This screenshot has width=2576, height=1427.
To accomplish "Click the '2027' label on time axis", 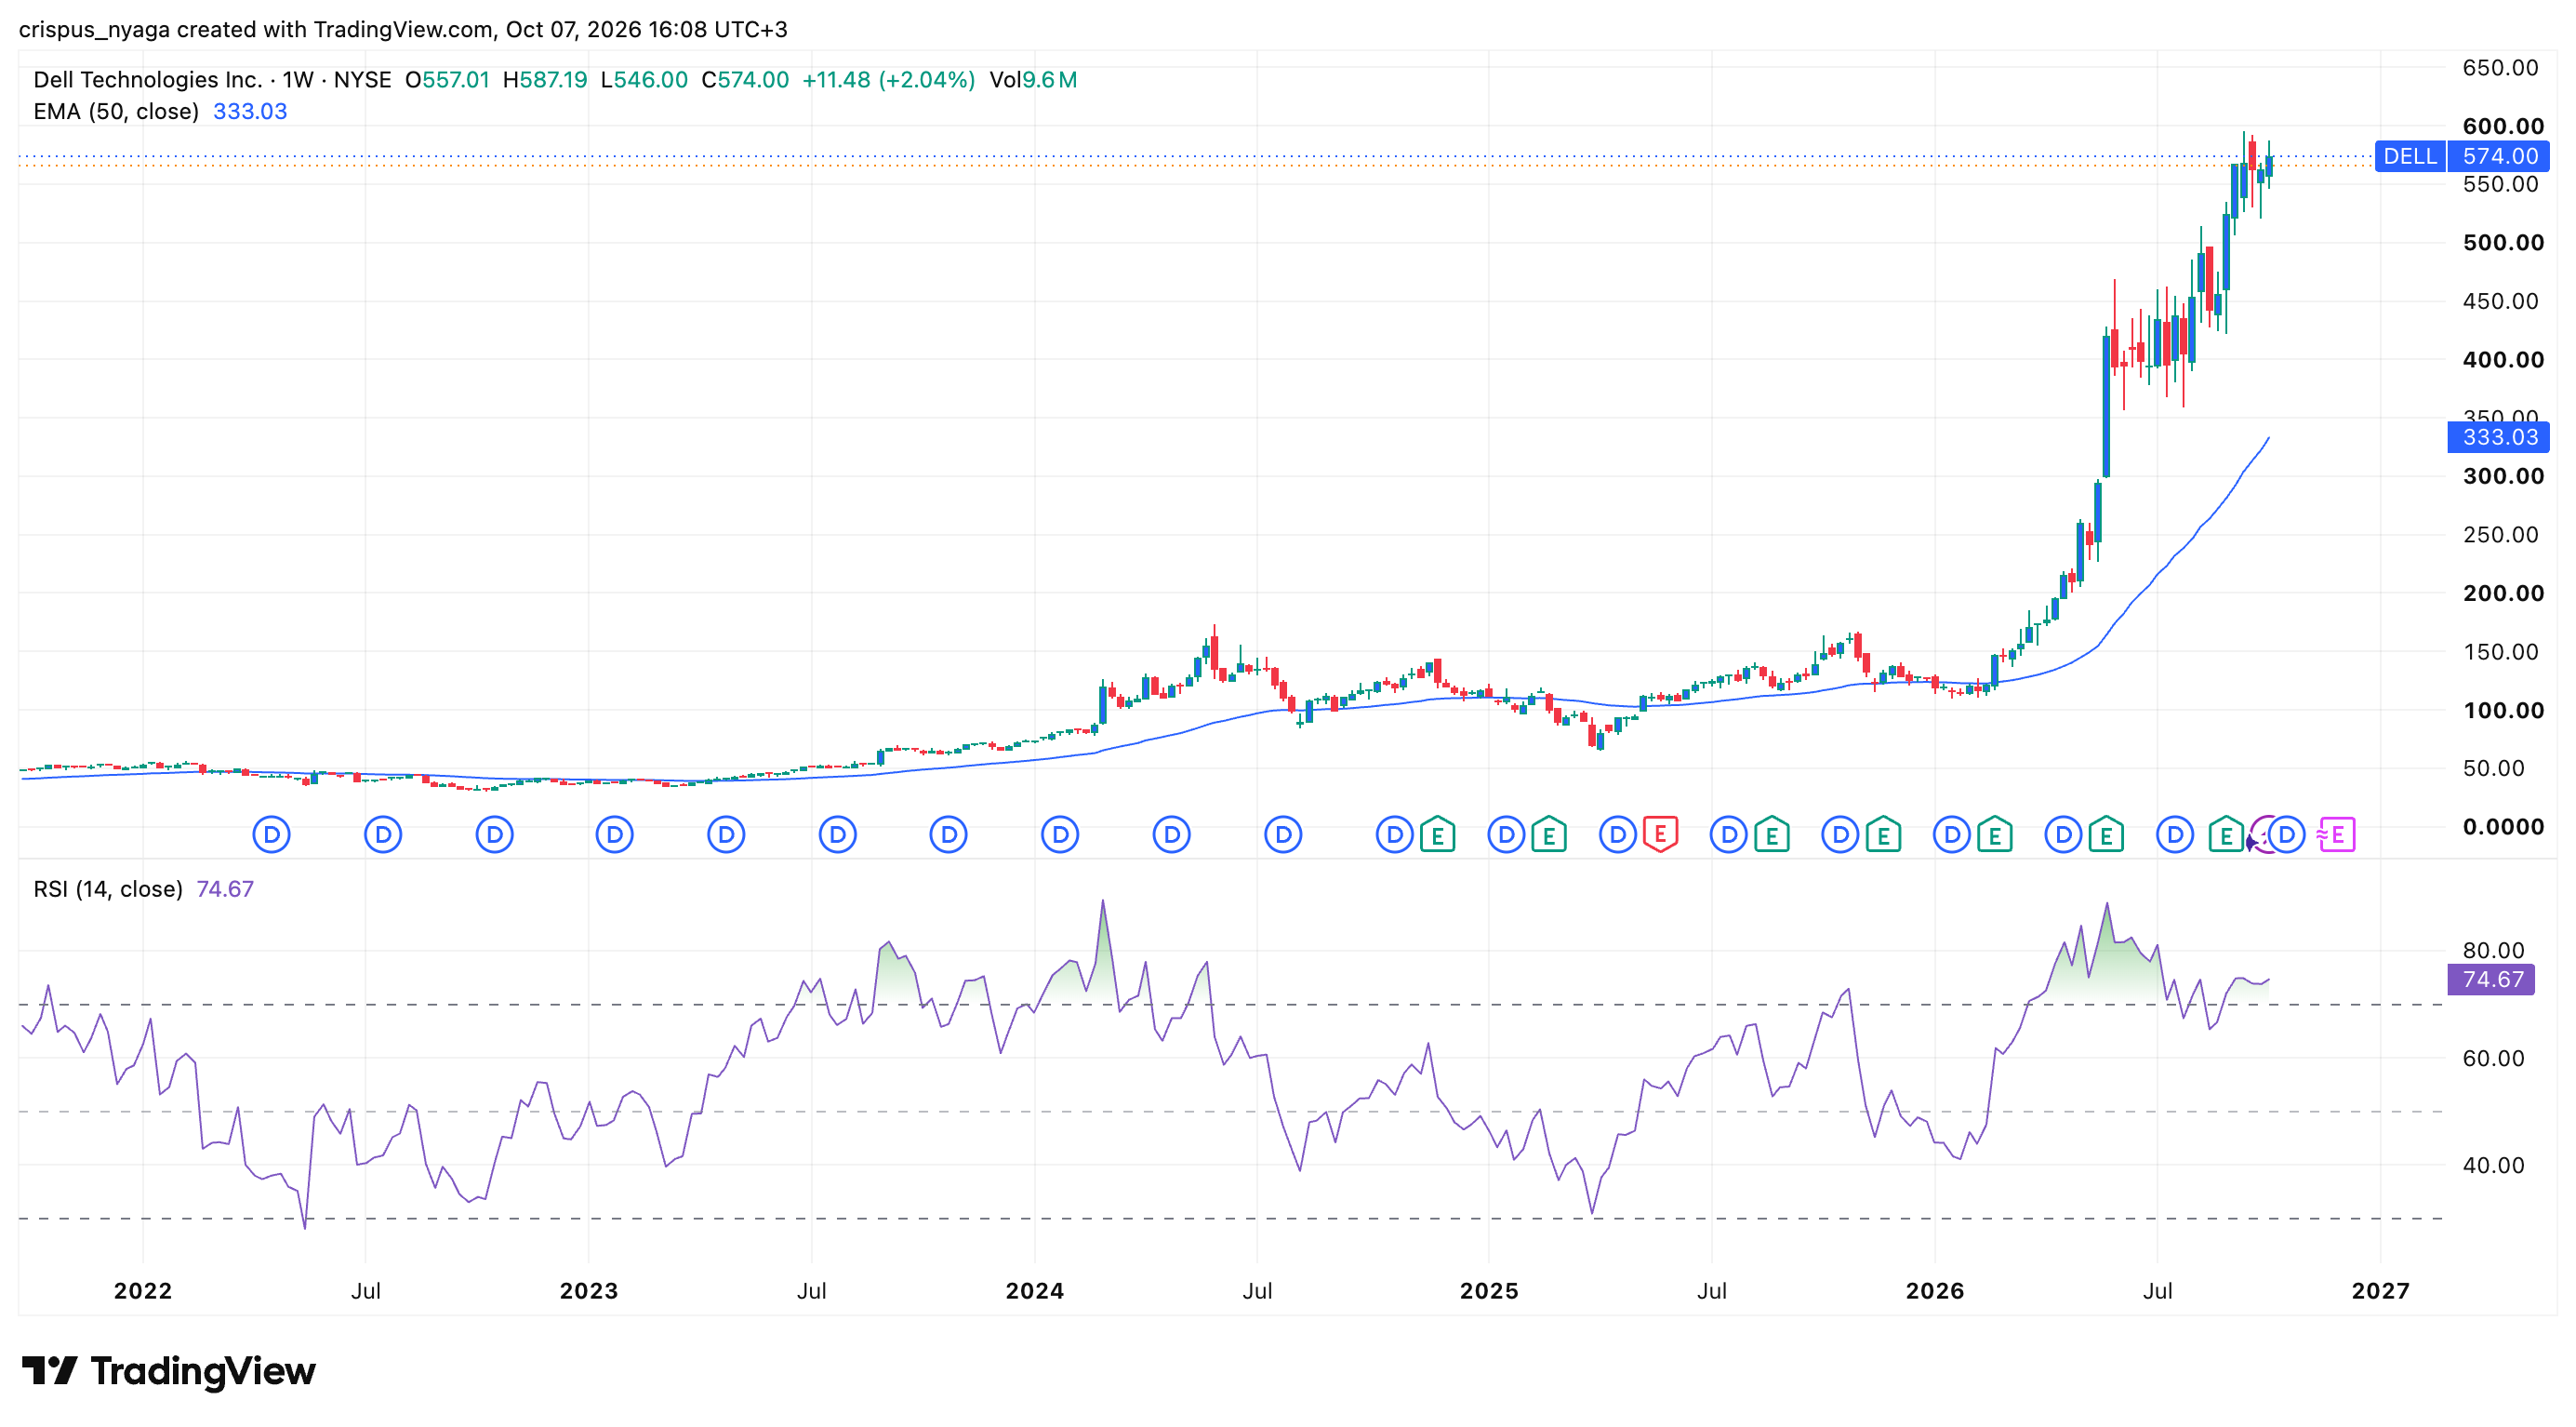I will [x=2380, y=1291].
